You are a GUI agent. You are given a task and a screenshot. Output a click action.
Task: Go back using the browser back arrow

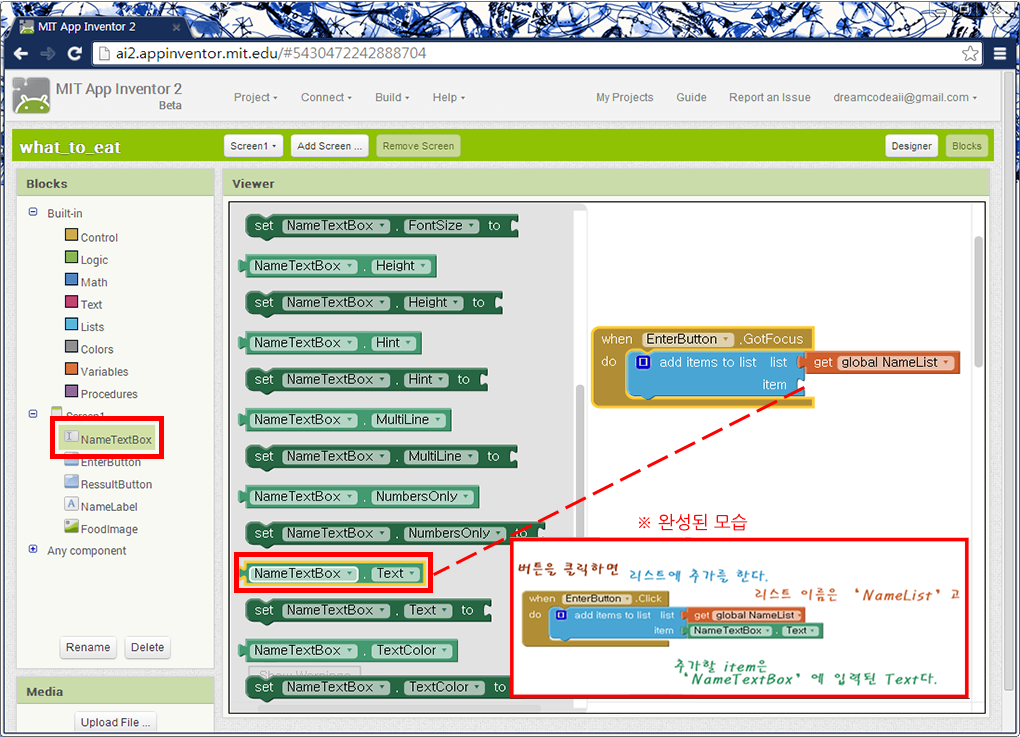point(21,53)
